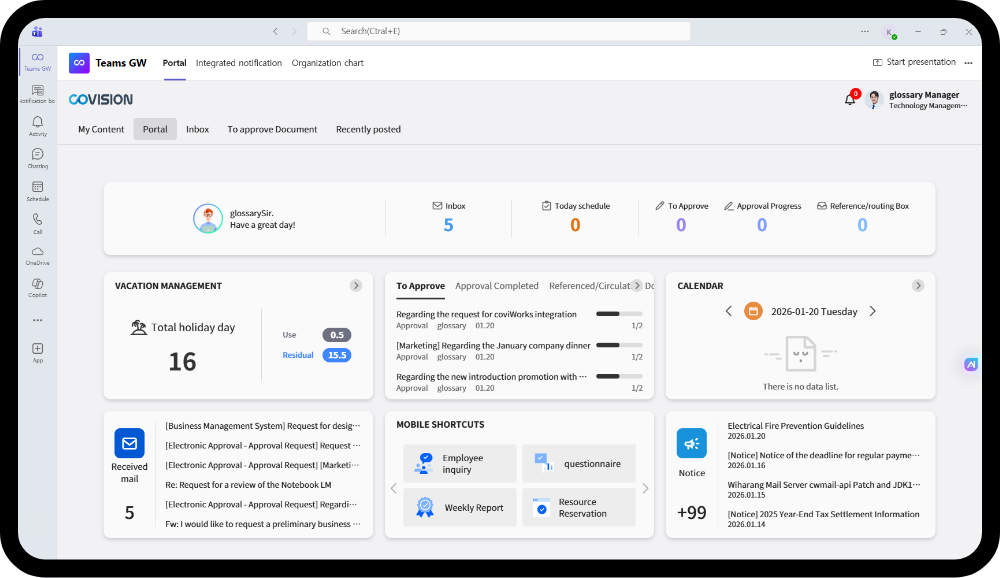Go to next day in calendar
The height and width of the screenshot is (578, 1000).
tap(872, 311)
